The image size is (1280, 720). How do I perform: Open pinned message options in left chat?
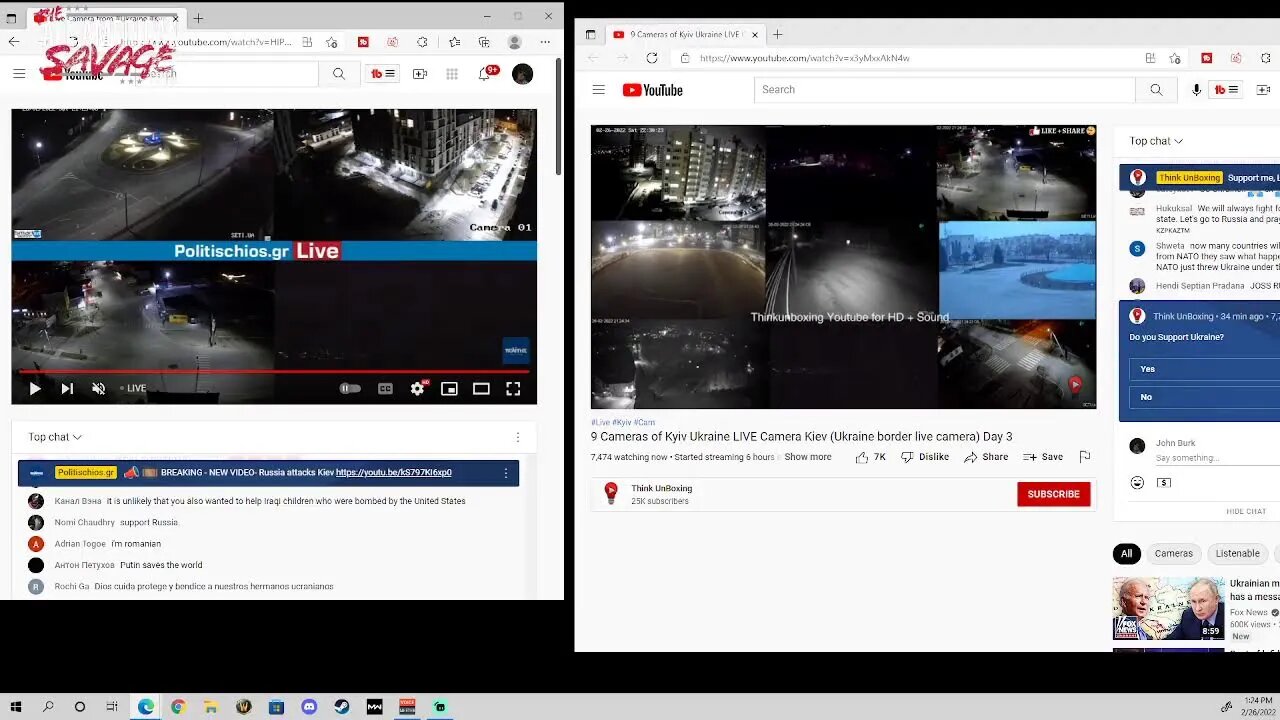pyautogui.click(x=506, y=473)
